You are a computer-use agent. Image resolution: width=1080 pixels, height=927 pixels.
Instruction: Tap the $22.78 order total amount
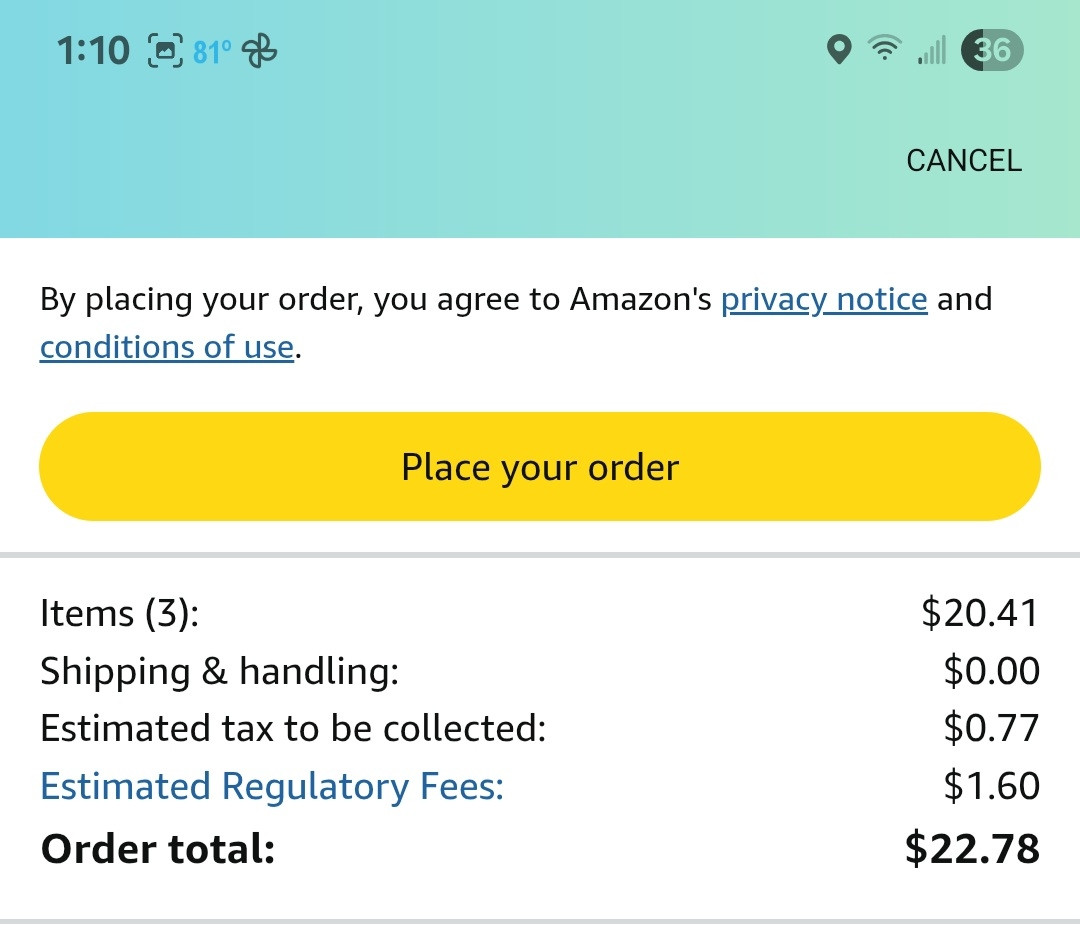pyautogui.click(x=972, y=848)
